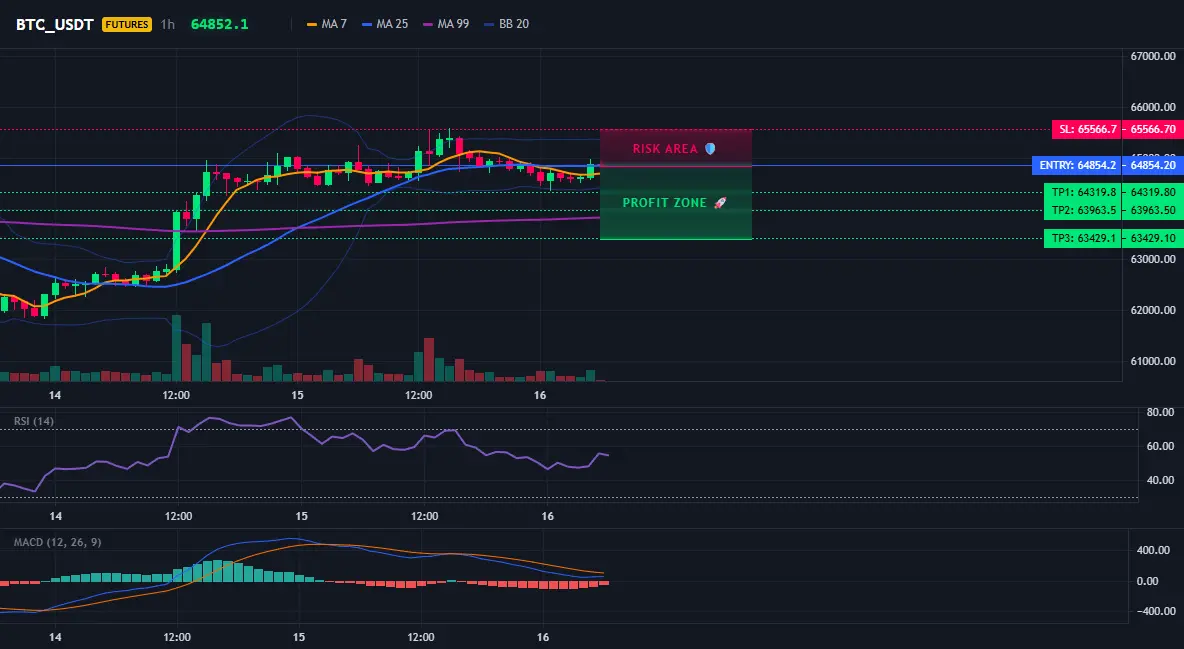The image size is (1184, 649).
Task: Click the ENTRY: 64854.2 blue label
Action: 1077,165
